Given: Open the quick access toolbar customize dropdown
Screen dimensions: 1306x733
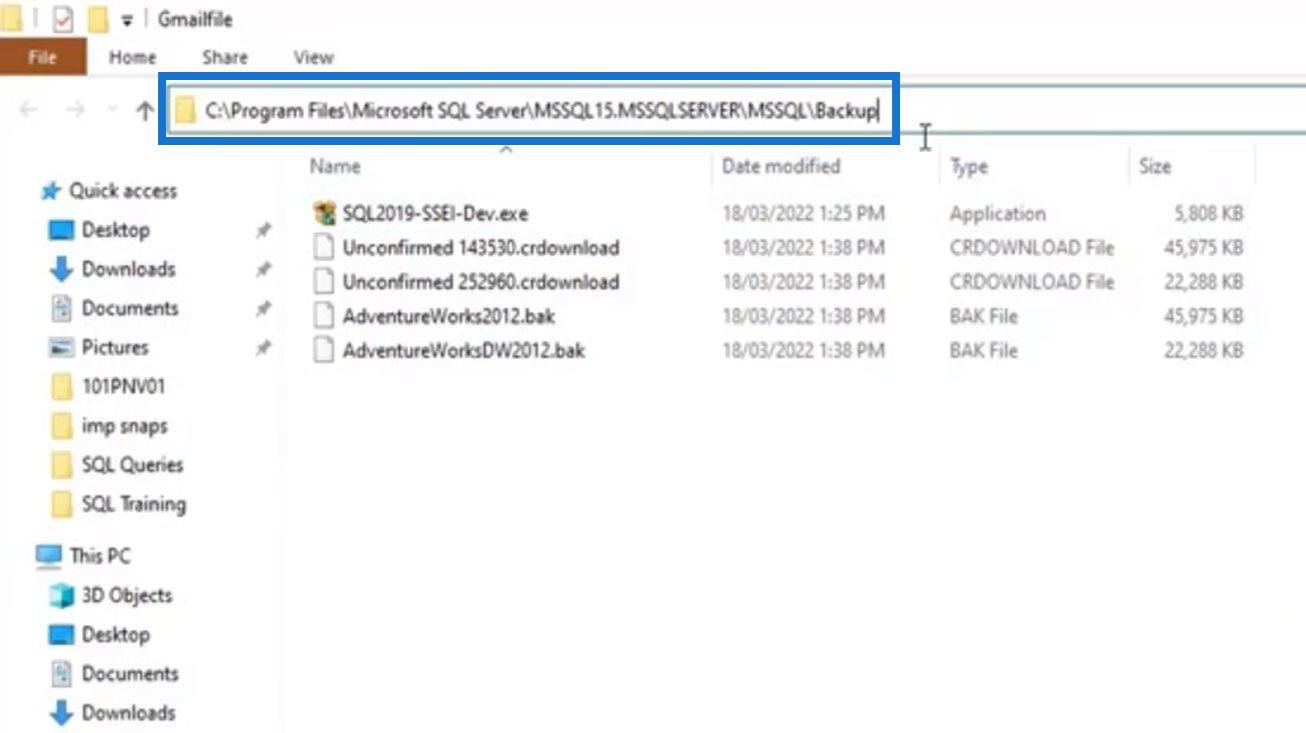Looking at the screenshot, I should tap(127, 20).
